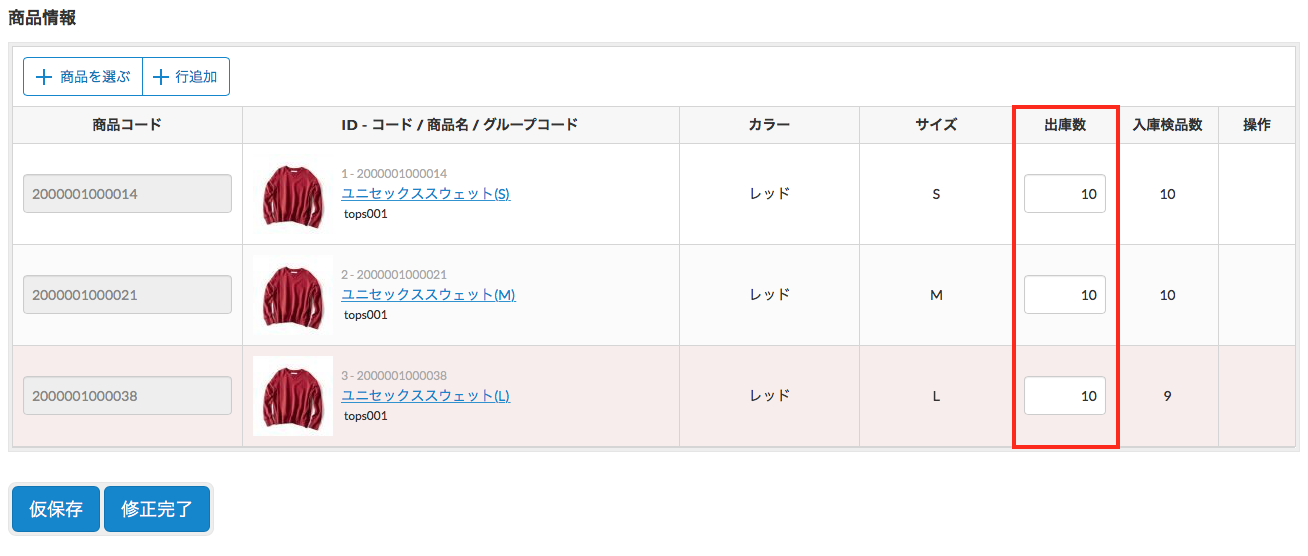The height and width of the screenshot is (556, 1308).
Task: Open the ユニセックススウェット(S) product link
Action: click(x=425, y=194)
